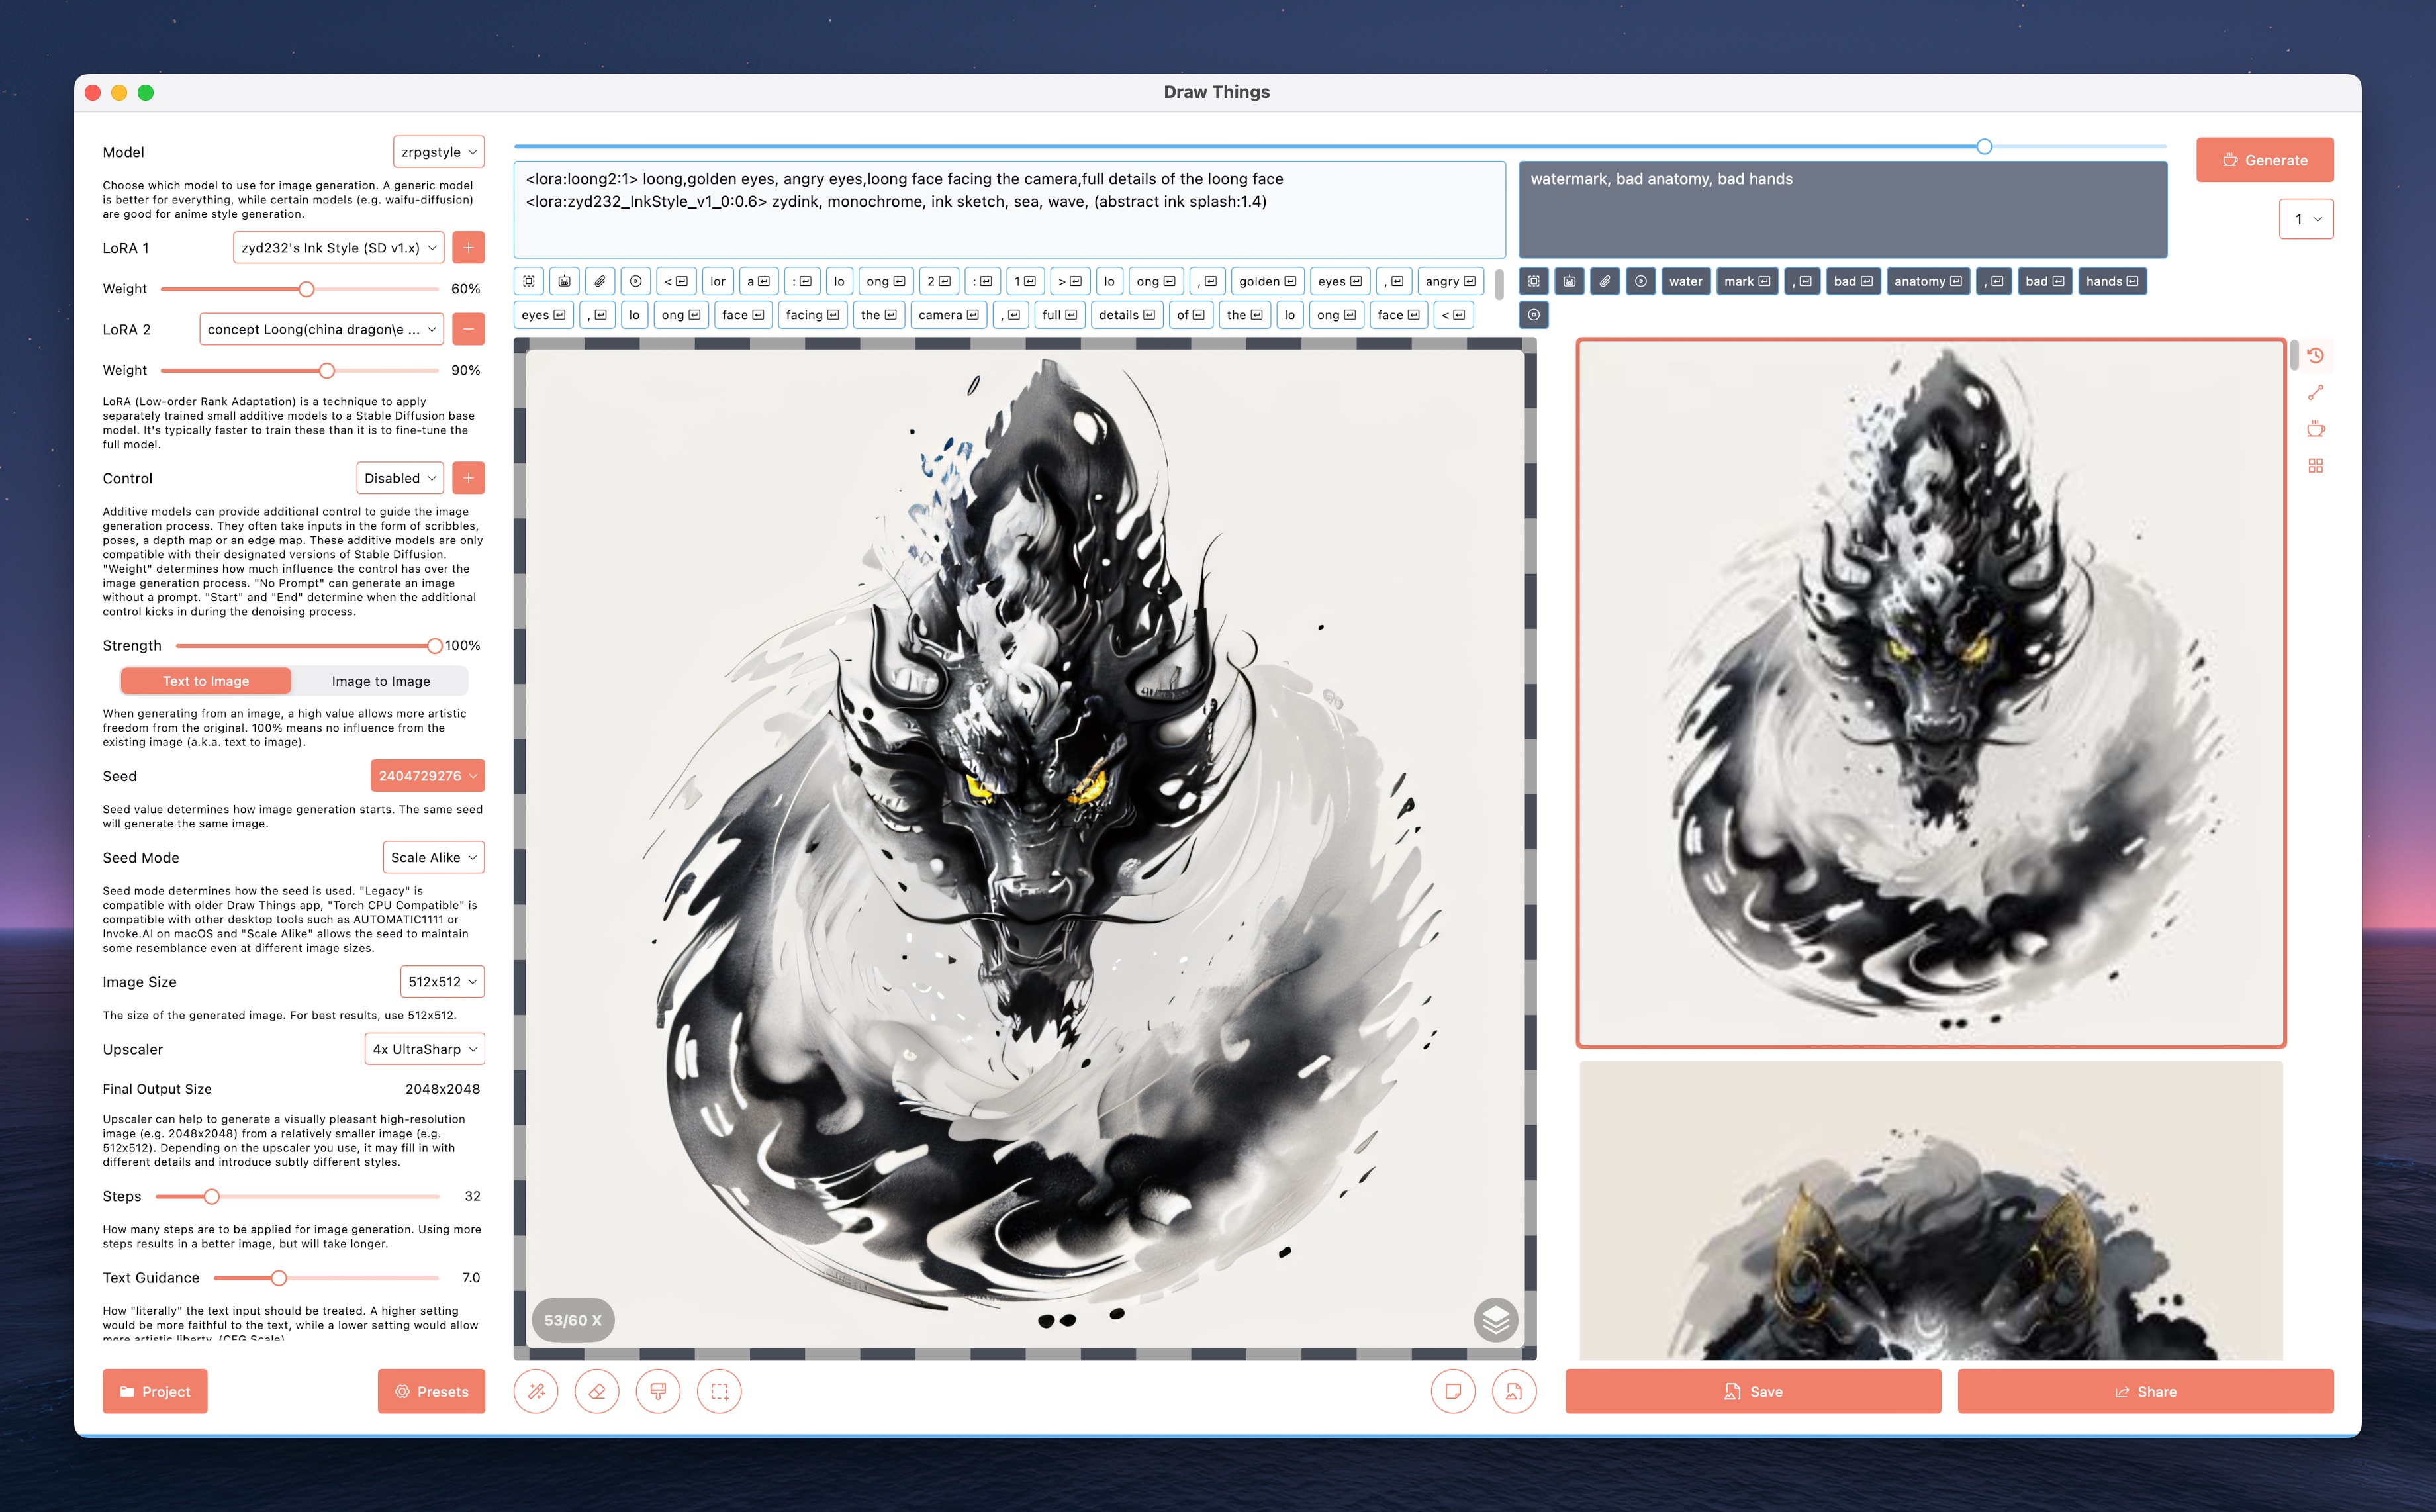Viewport: 2436px width, 1512px height.
Task: Open the Seed Mode Scale Alike dropdown
Action: click(x=433, y=857)
